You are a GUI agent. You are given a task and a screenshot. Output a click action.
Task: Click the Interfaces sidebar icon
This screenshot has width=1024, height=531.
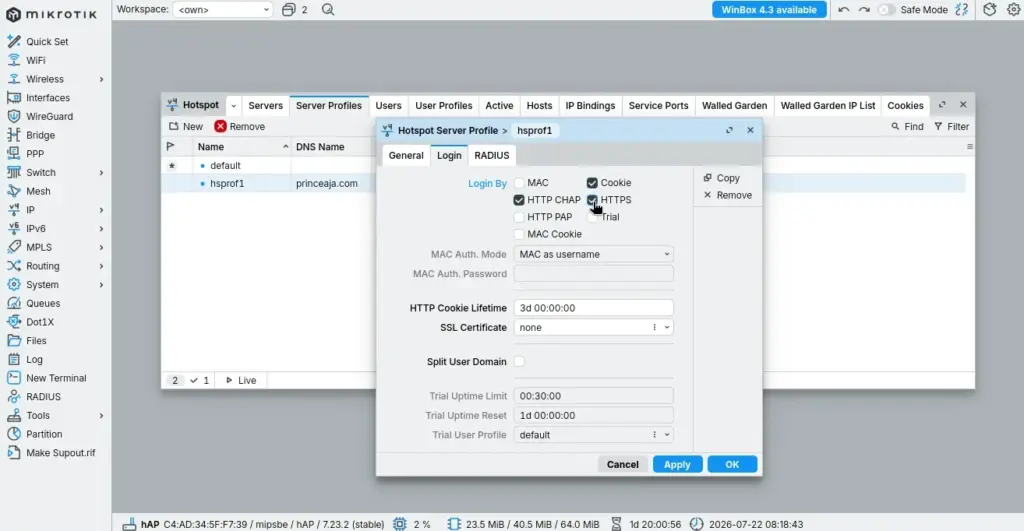[x=14, y=97]
